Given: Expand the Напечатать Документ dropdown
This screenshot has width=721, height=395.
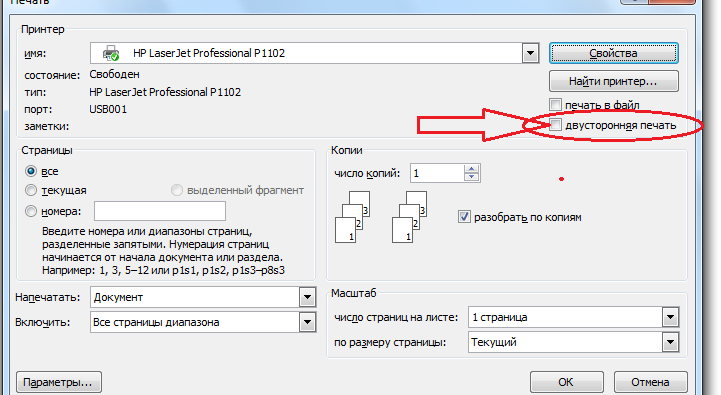Looking at the screenshot, I should click(307, 298).
